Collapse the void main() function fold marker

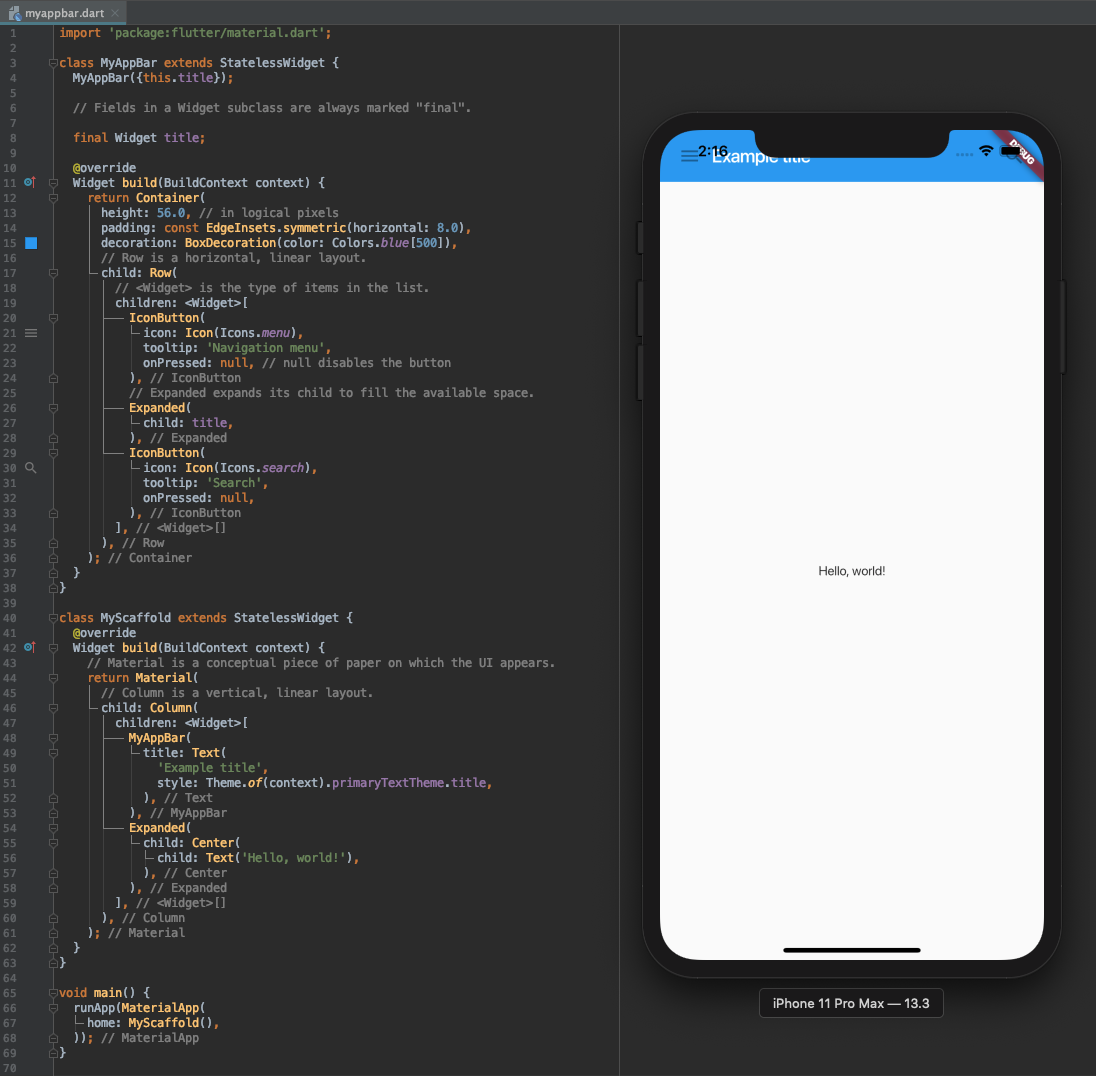pos(53,993)
